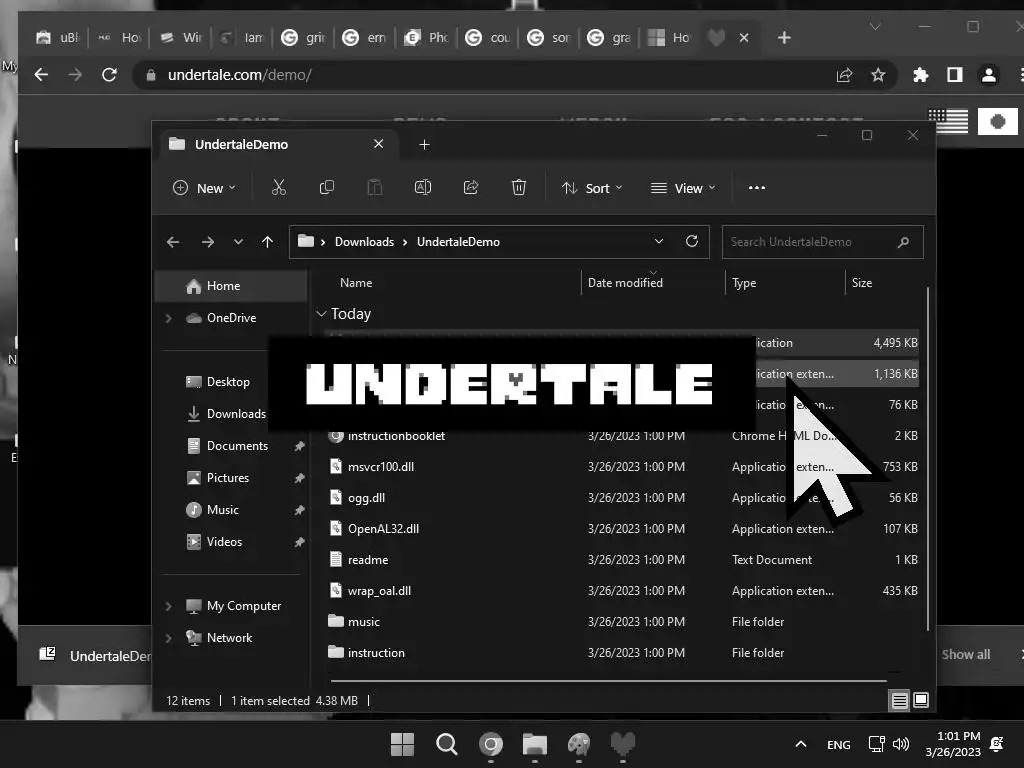The height and width of the screenshot is (768, 1024).
Task: Click Chrome's back arrow button
Action: click(41, 75)
